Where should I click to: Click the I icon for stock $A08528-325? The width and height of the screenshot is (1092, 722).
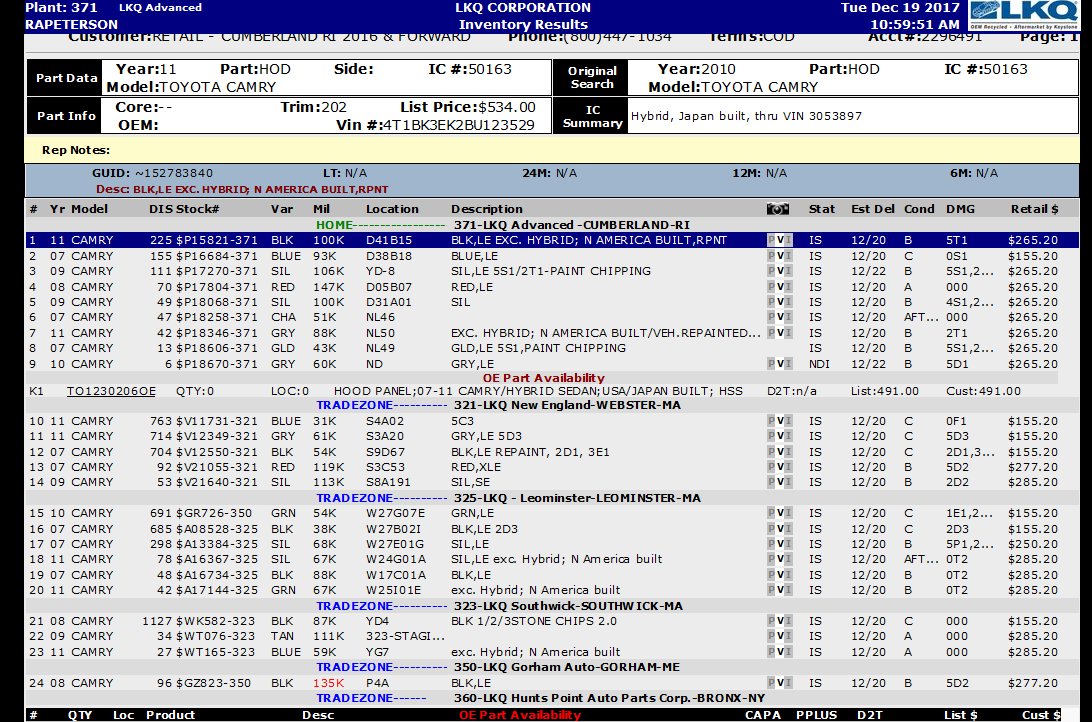[788, 529]
